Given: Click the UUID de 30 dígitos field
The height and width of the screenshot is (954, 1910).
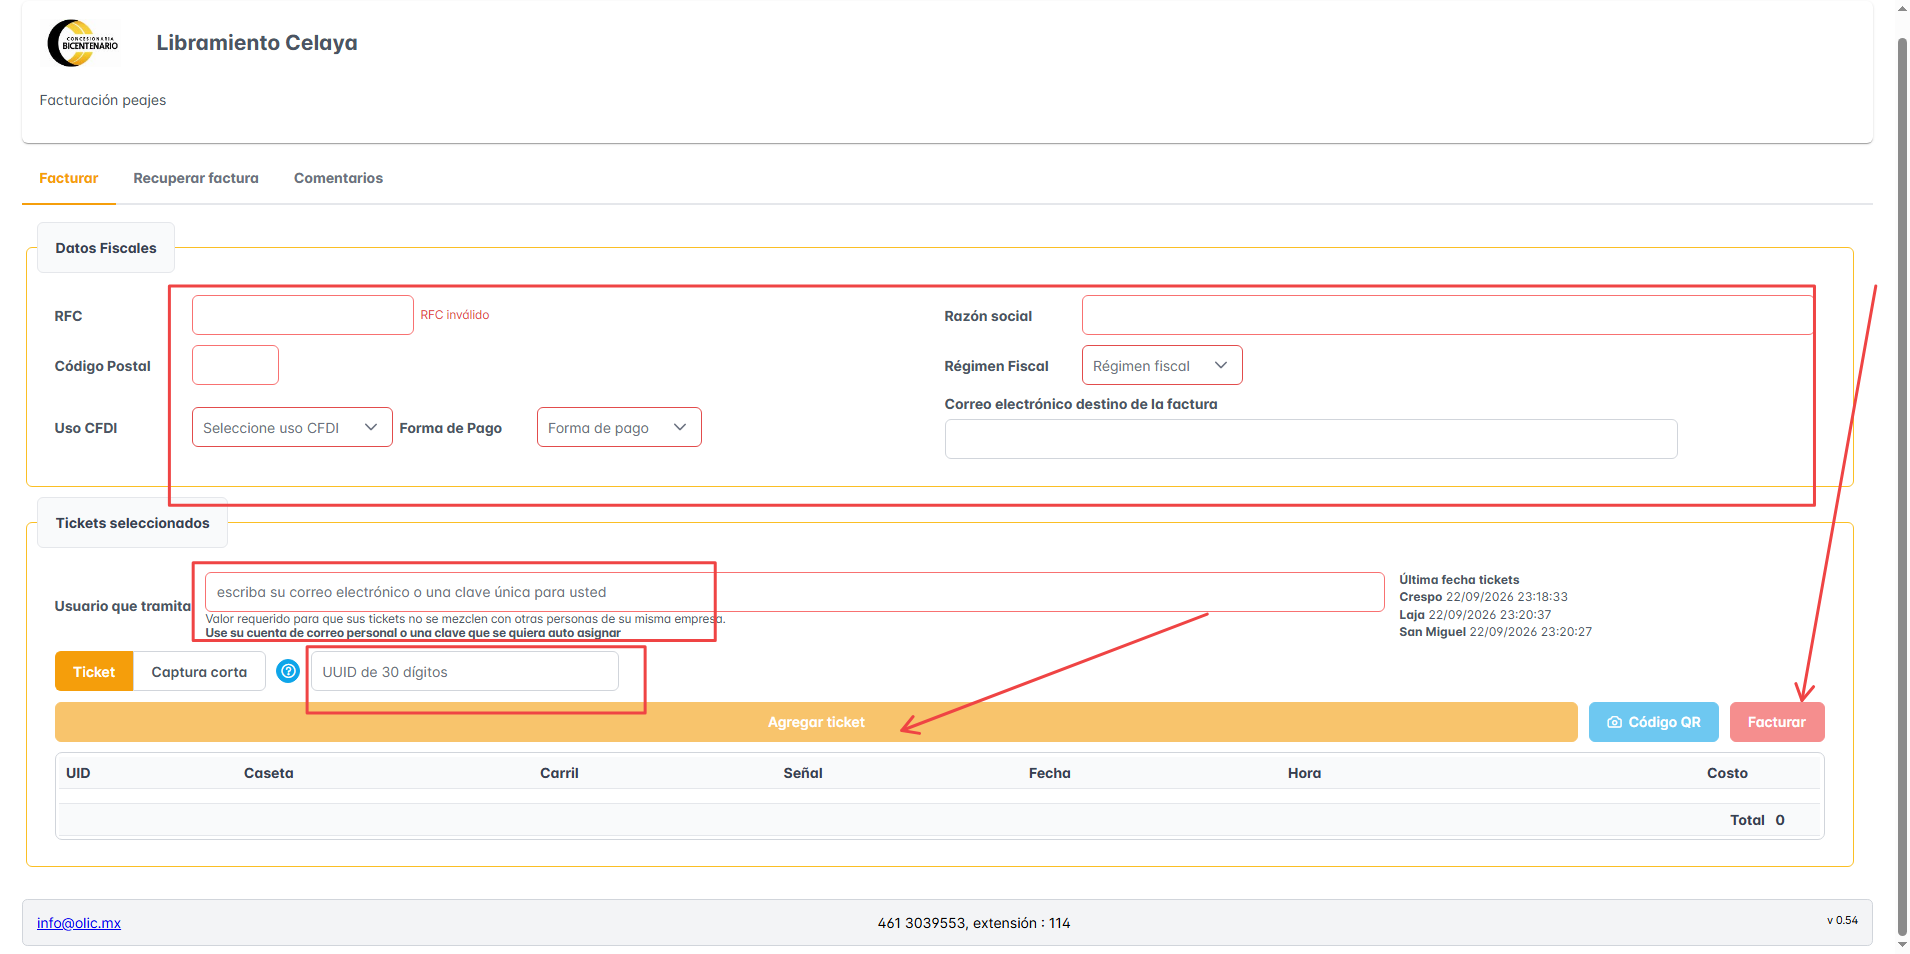Looking at the screenshot, I should click(465, 672).
